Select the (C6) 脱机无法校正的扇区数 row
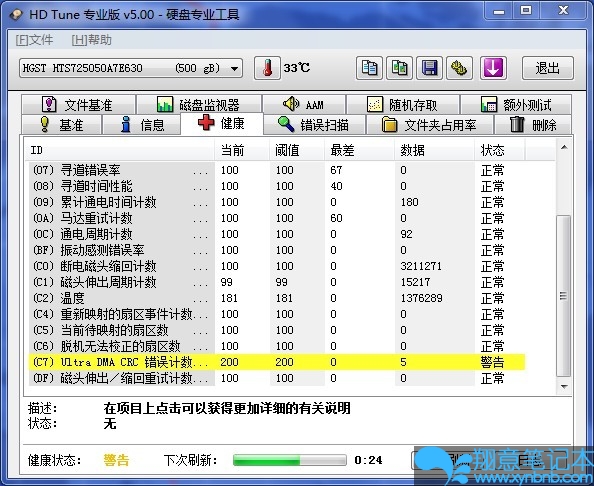594x486 pixels. coord(277,346)
